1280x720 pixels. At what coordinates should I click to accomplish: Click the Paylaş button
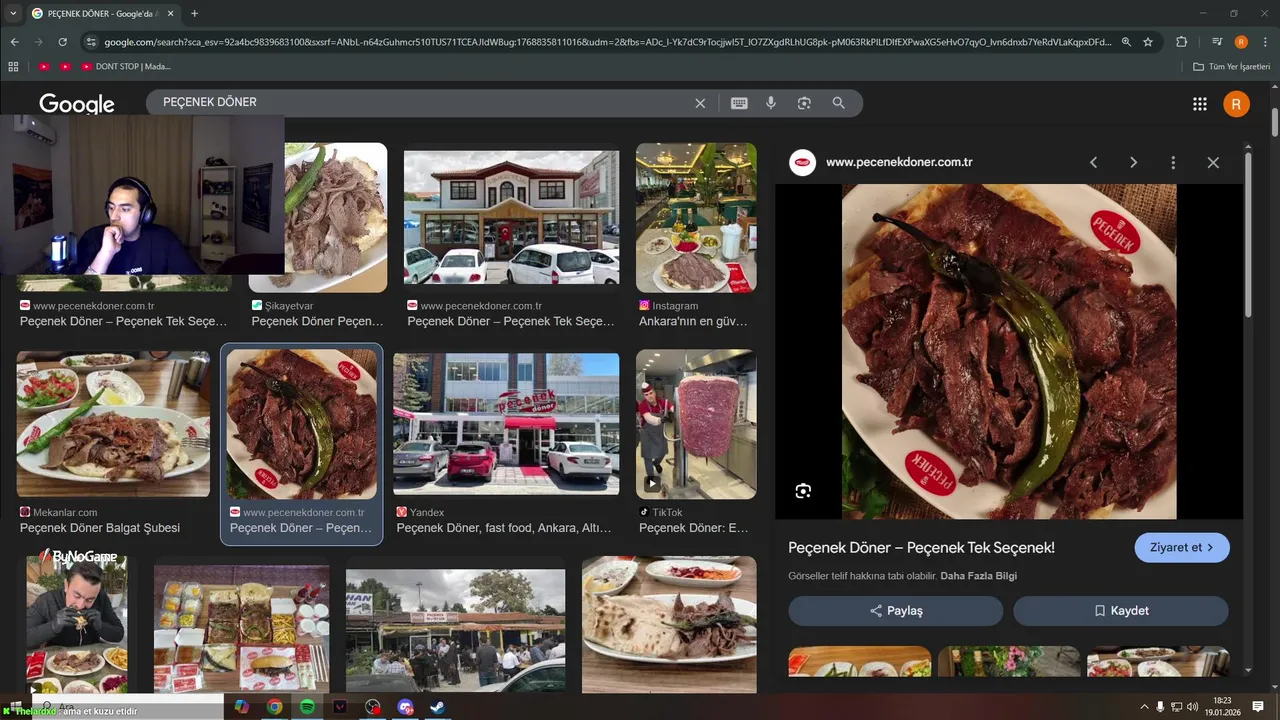[895, 611]
